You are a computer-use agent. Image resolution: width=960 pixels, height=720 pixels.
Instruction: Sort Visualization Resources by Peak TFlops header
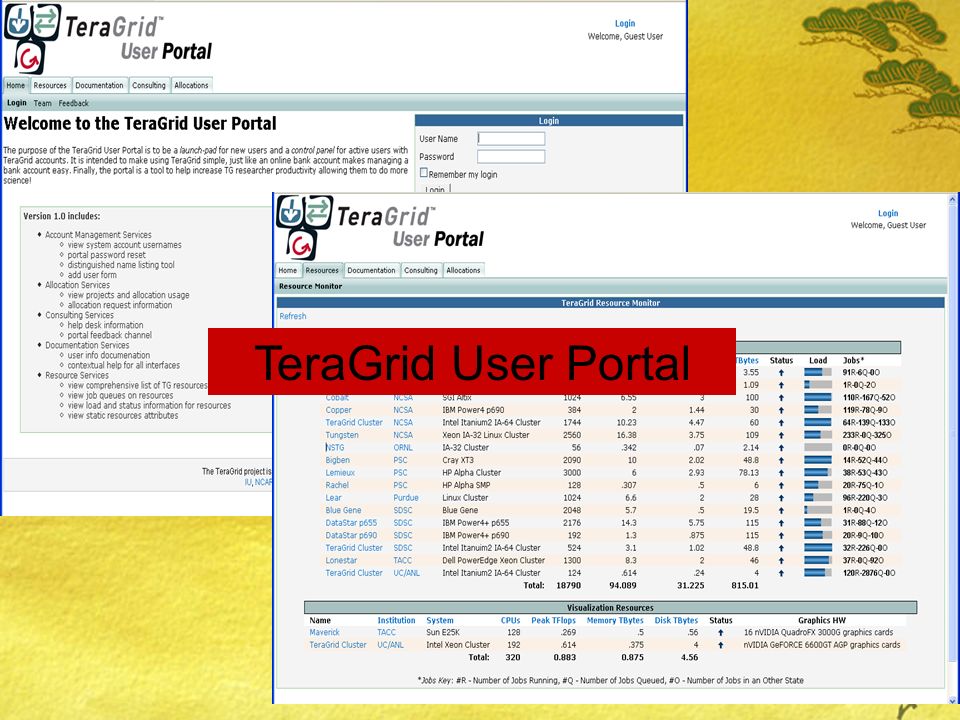553,620
